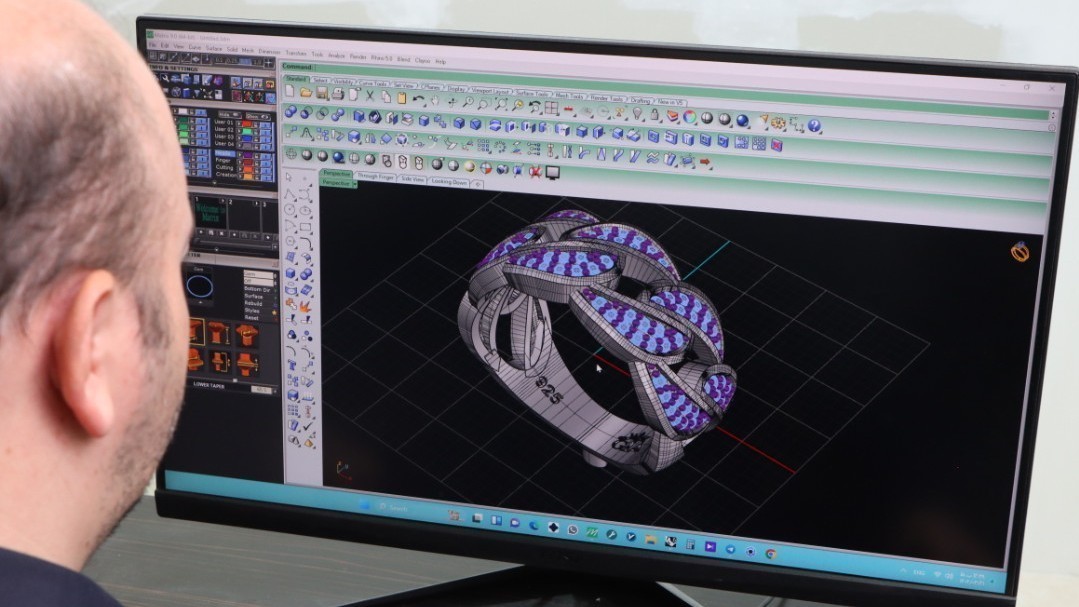Select the Print icon in Standard toolbar
This screenshot has width=1079, height=607.
tap(337, 93)
